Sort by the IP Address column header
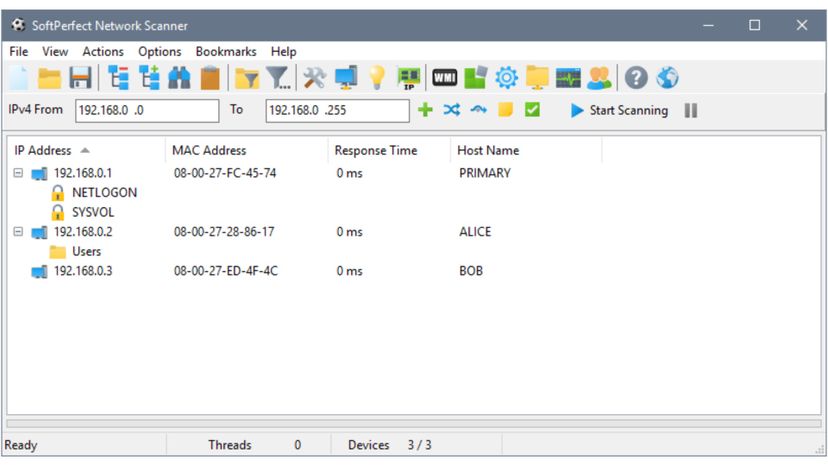 click(x=44, y=151)
